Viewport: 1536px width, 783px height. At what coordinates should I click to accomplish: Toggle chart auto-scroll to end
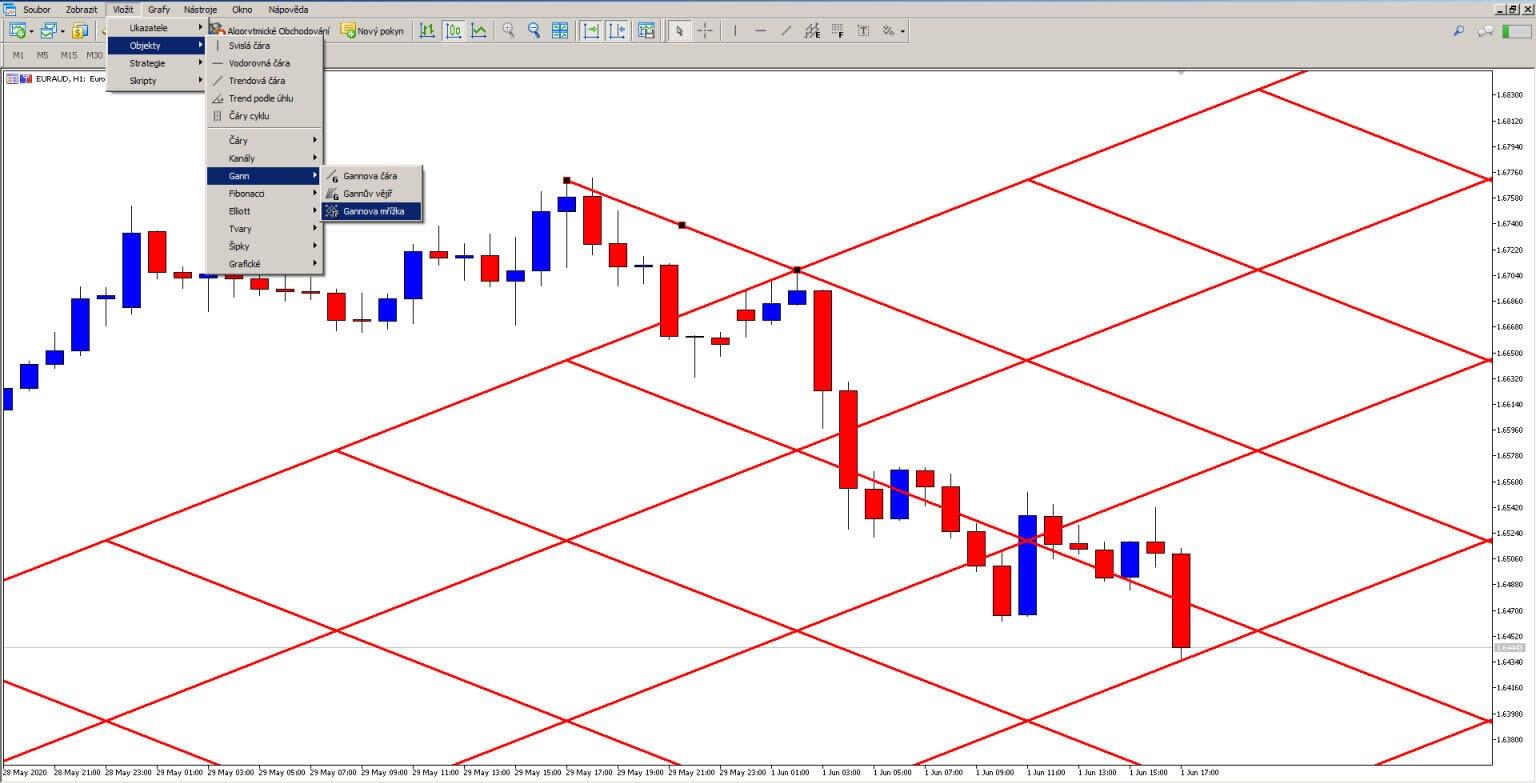(x=591, y=31)
